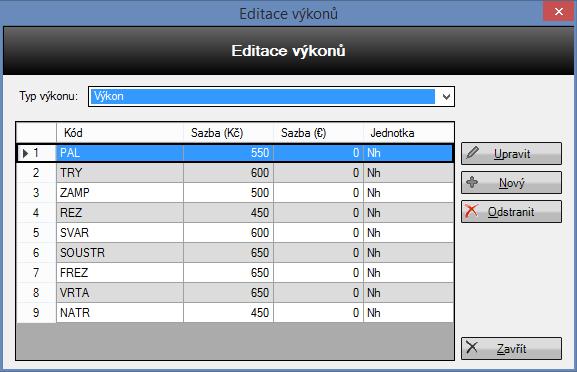Click the Nh unit in PAL row
The height and width of the screenshot is (372, 577).
[x=408, y=153]
